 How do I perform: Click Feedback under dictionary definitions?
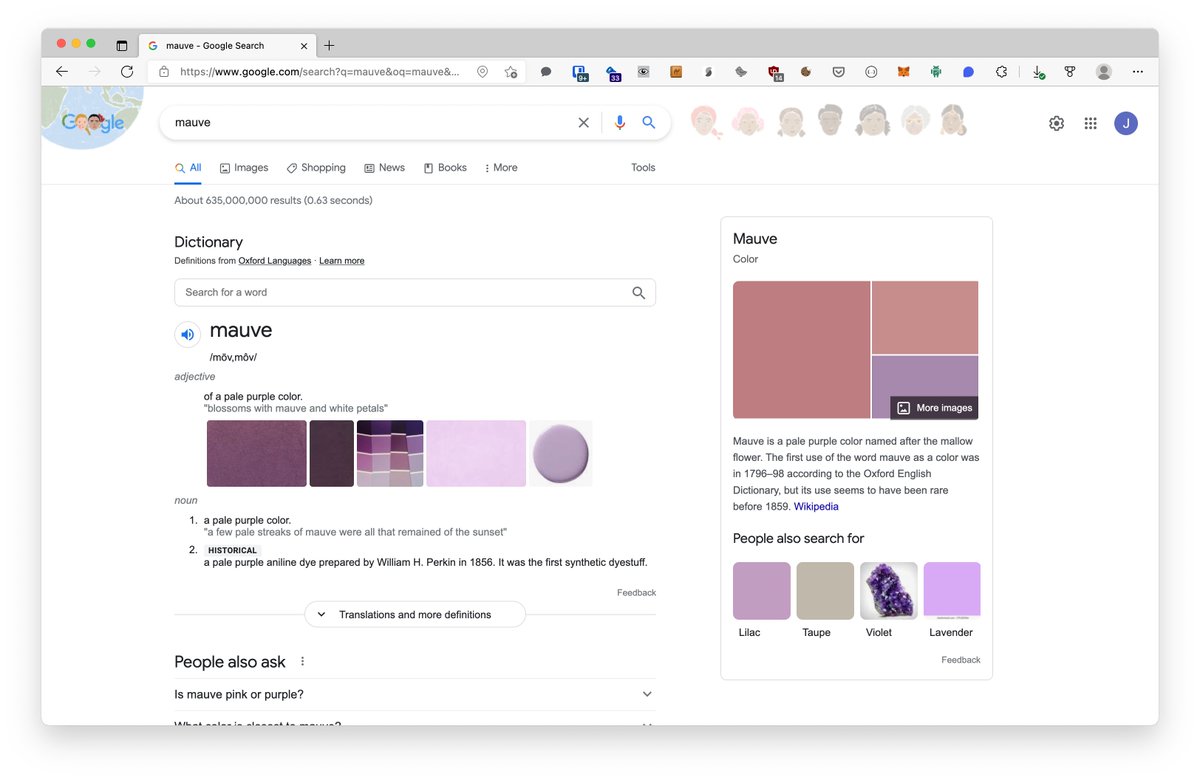tap(636, 593)
